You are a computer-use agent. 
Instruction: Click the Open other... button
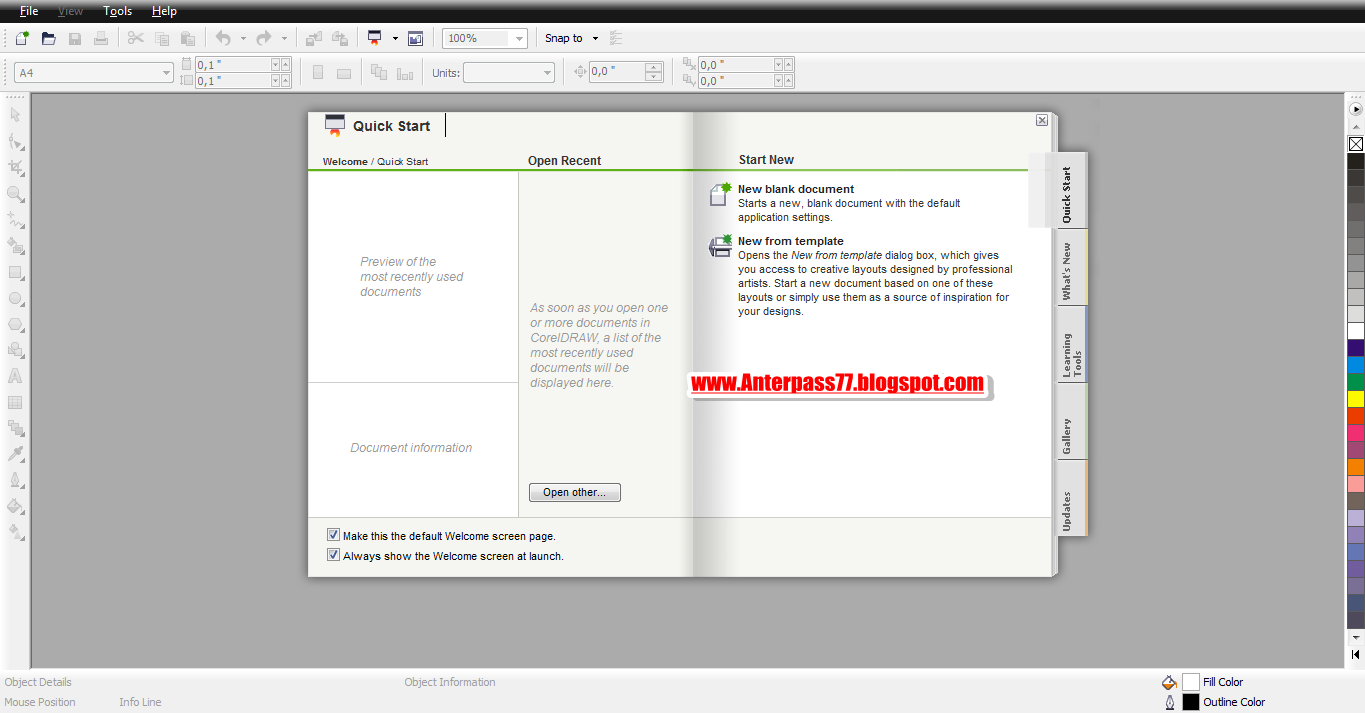(x=574, y=492)
